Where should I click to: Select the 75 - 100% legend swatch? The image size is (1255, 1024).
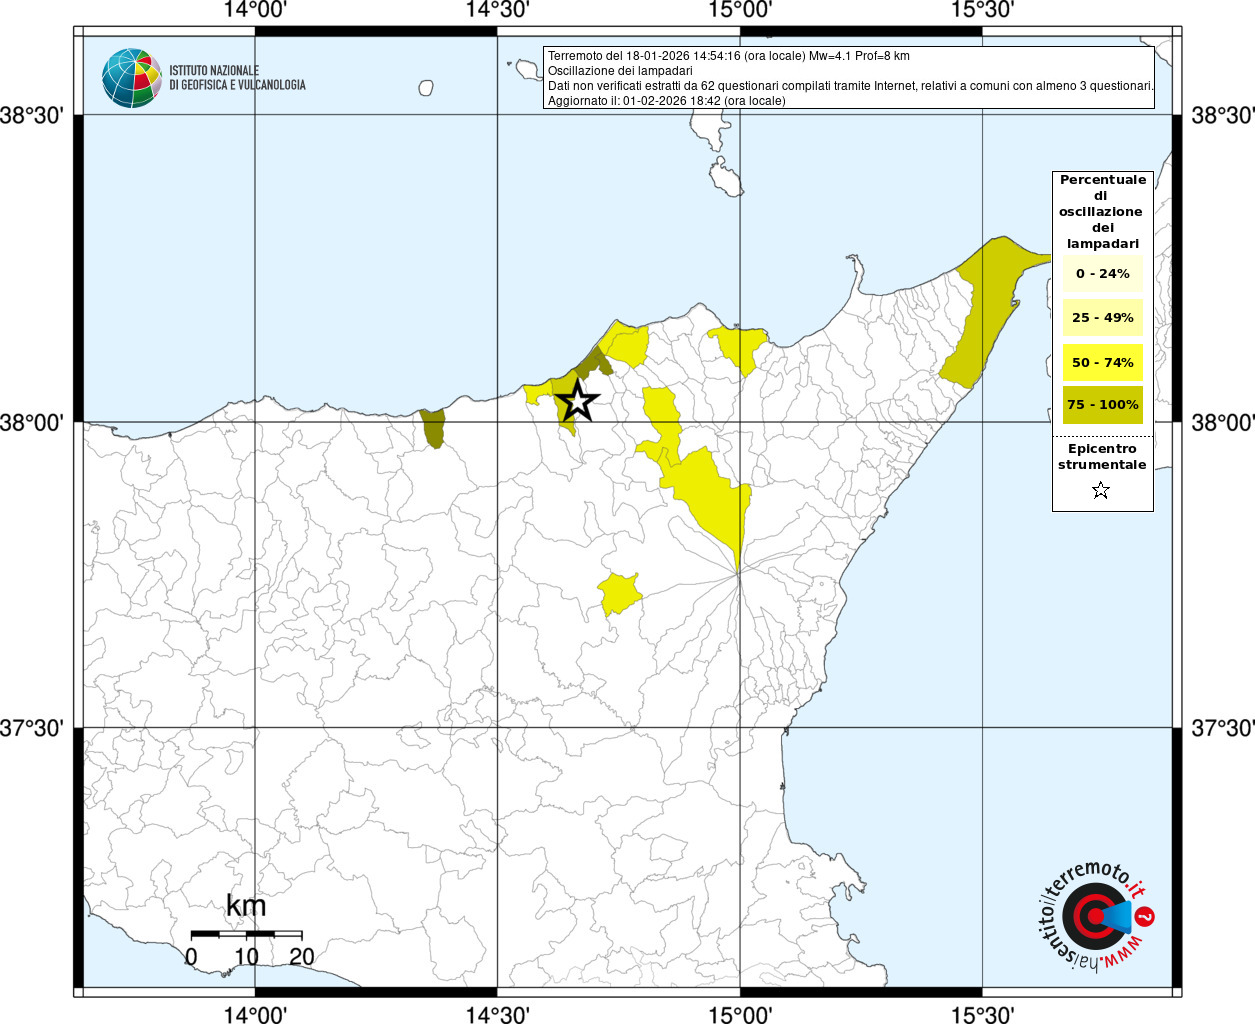click(1102, 405)
